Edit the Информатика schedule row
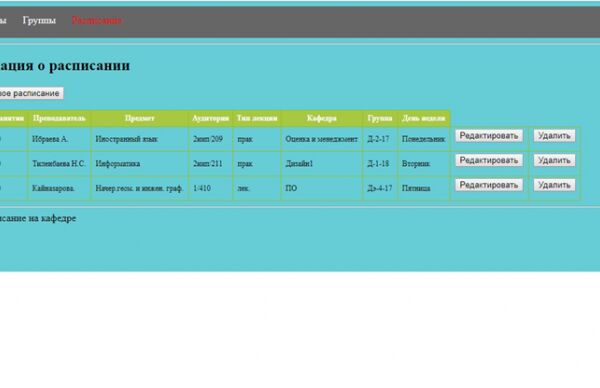 click(489, 160)
